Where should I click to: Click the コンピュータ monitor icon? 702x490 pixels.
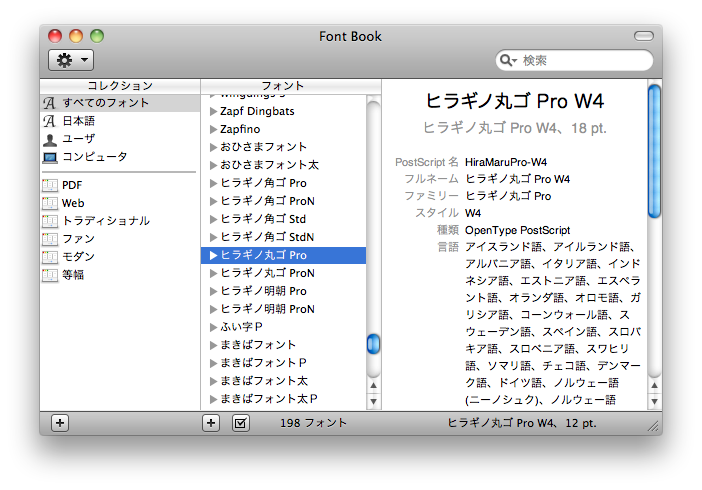tap(50, 157)
